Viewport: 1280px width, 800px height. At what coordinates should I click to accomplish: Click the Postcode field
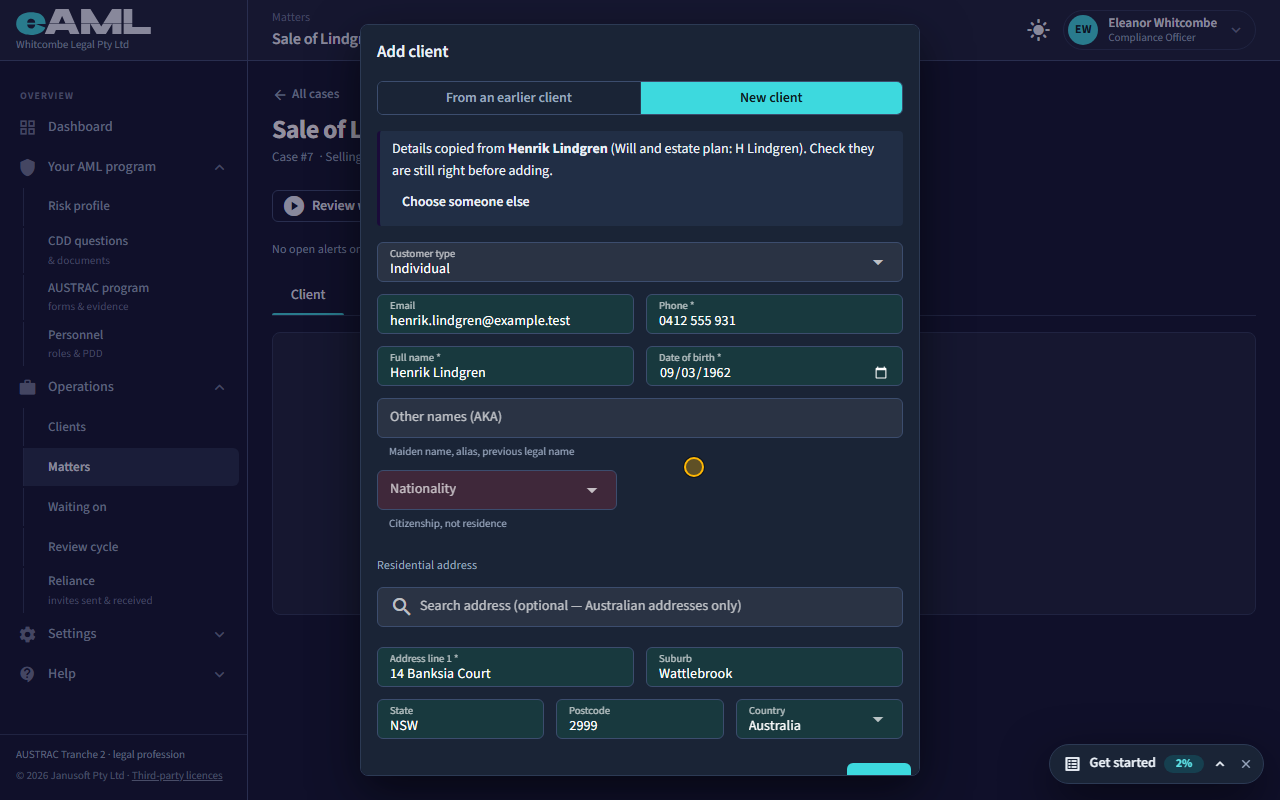(639, 719)
